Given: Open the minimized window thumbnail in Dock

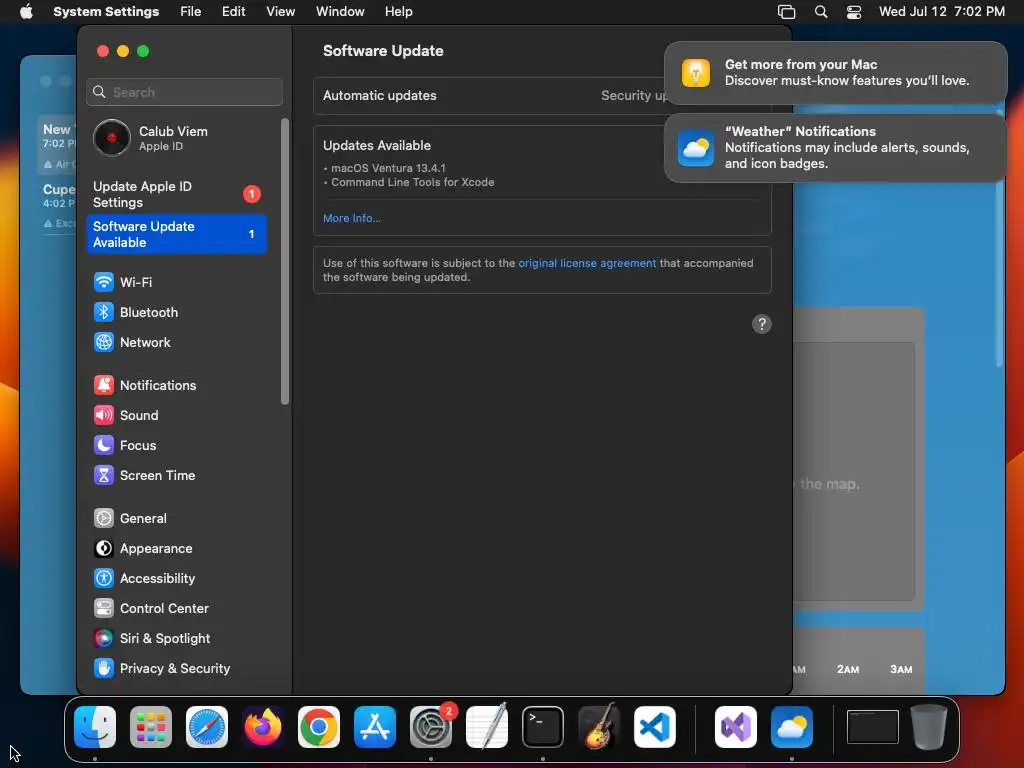Looking at the screenshot, I should coord(872,727).
